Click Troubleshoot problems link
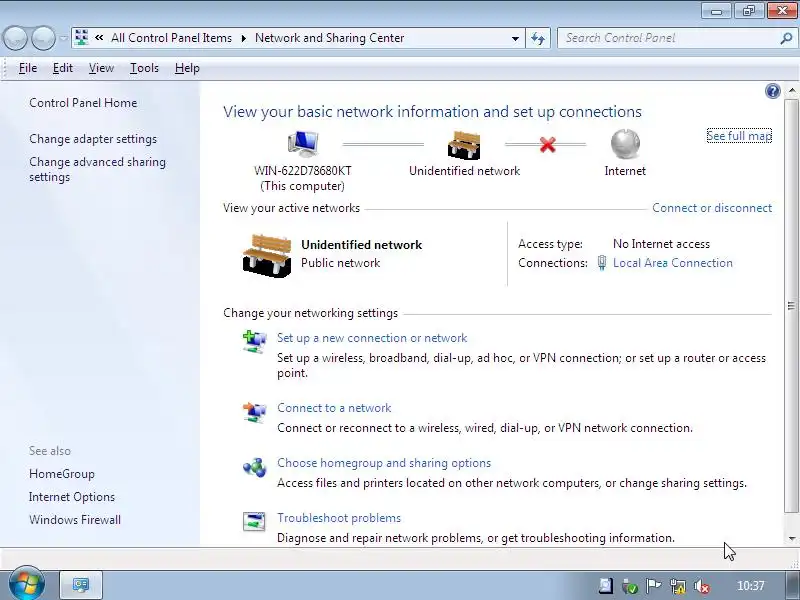Viewport: 800px width, 600px height. [x=339, y=518]
